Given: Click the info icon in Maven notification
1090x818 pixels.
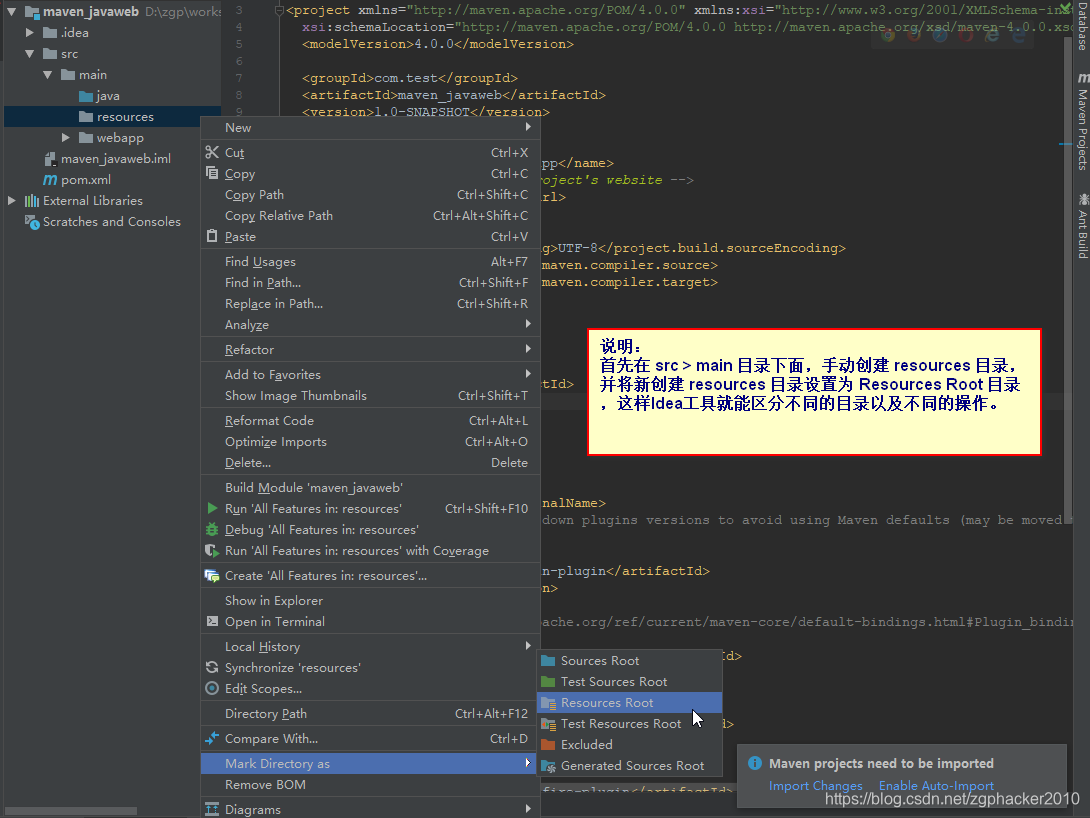Looking at the screenshot, I should pos(754,763).
